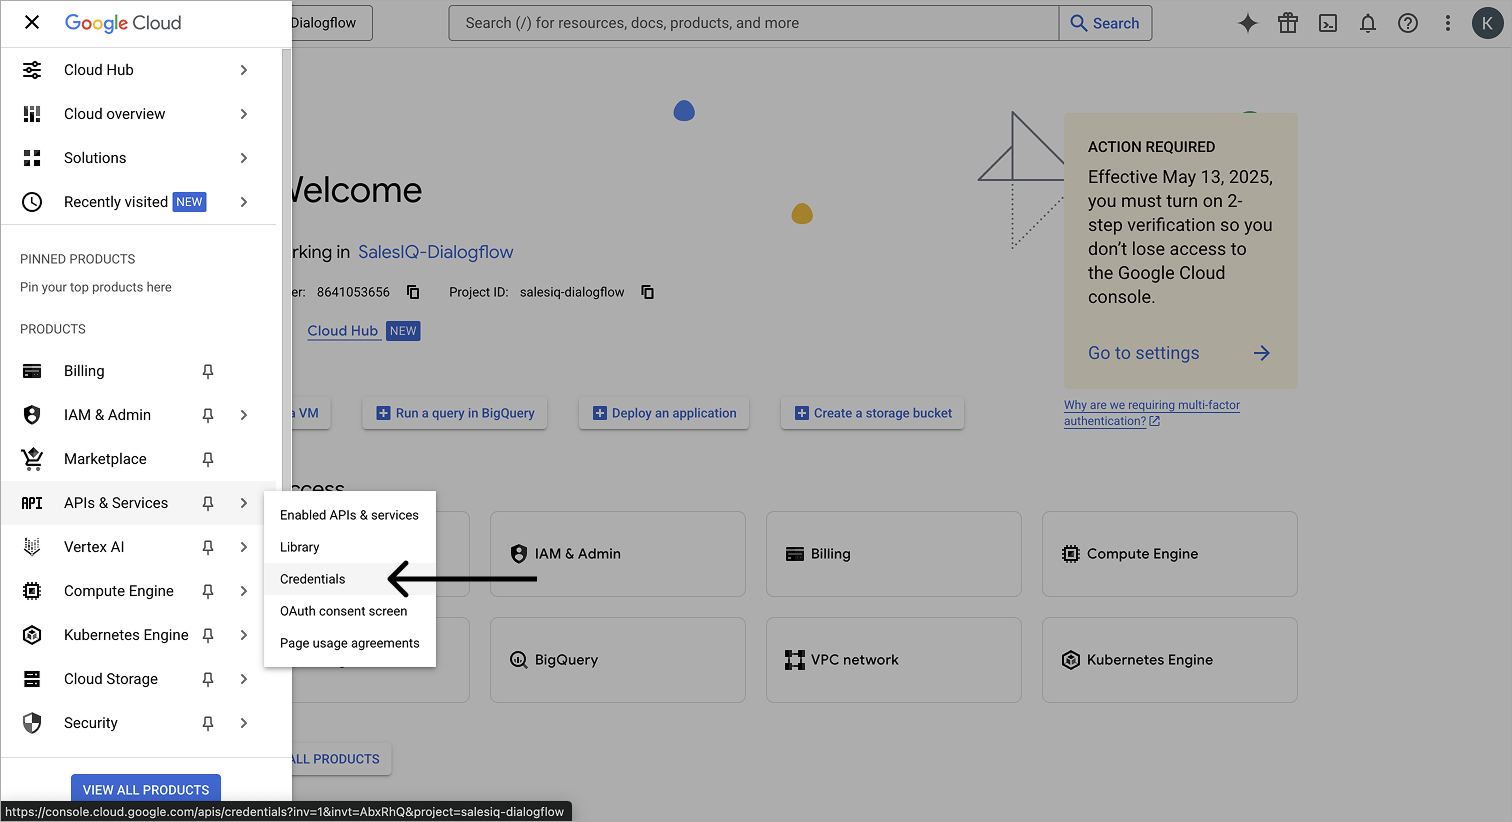Open the help question mark icon
The height and width of the screenshot is (822, 1512).
click(x=1408, y=23)
